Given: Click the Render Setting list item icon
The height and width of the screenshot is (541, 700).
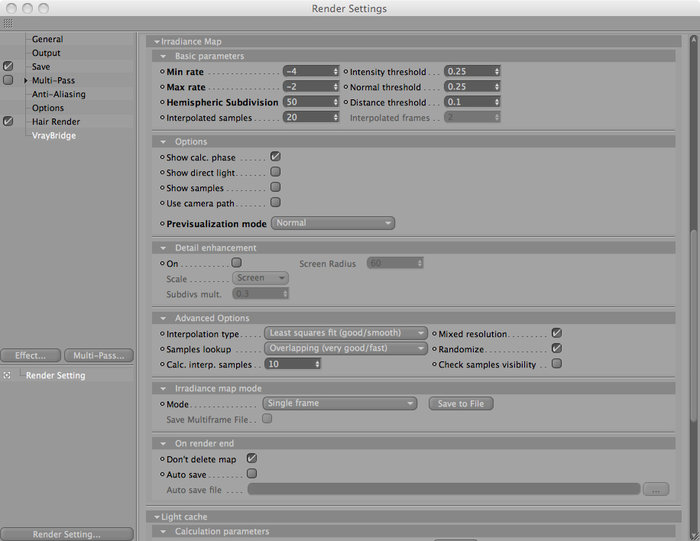Looking at the screenshot, I should [x=7, y=375].
